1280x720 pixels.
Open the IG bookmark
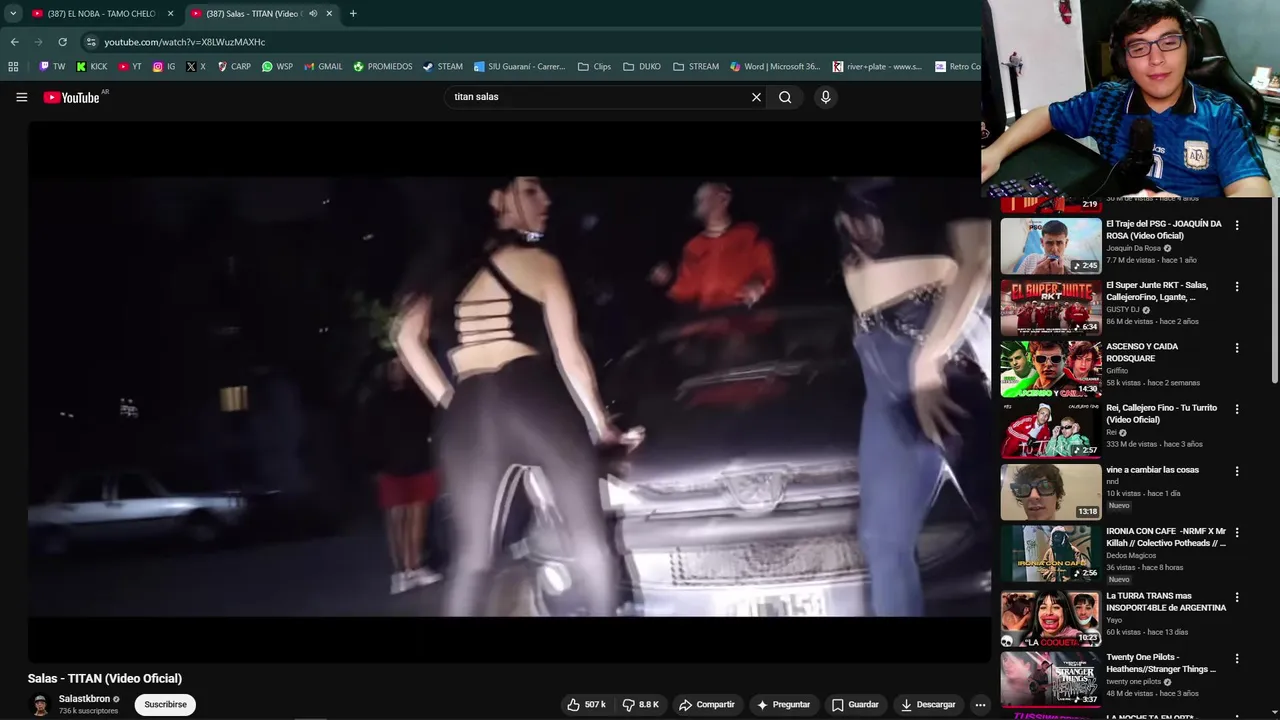tap(164, 67)
